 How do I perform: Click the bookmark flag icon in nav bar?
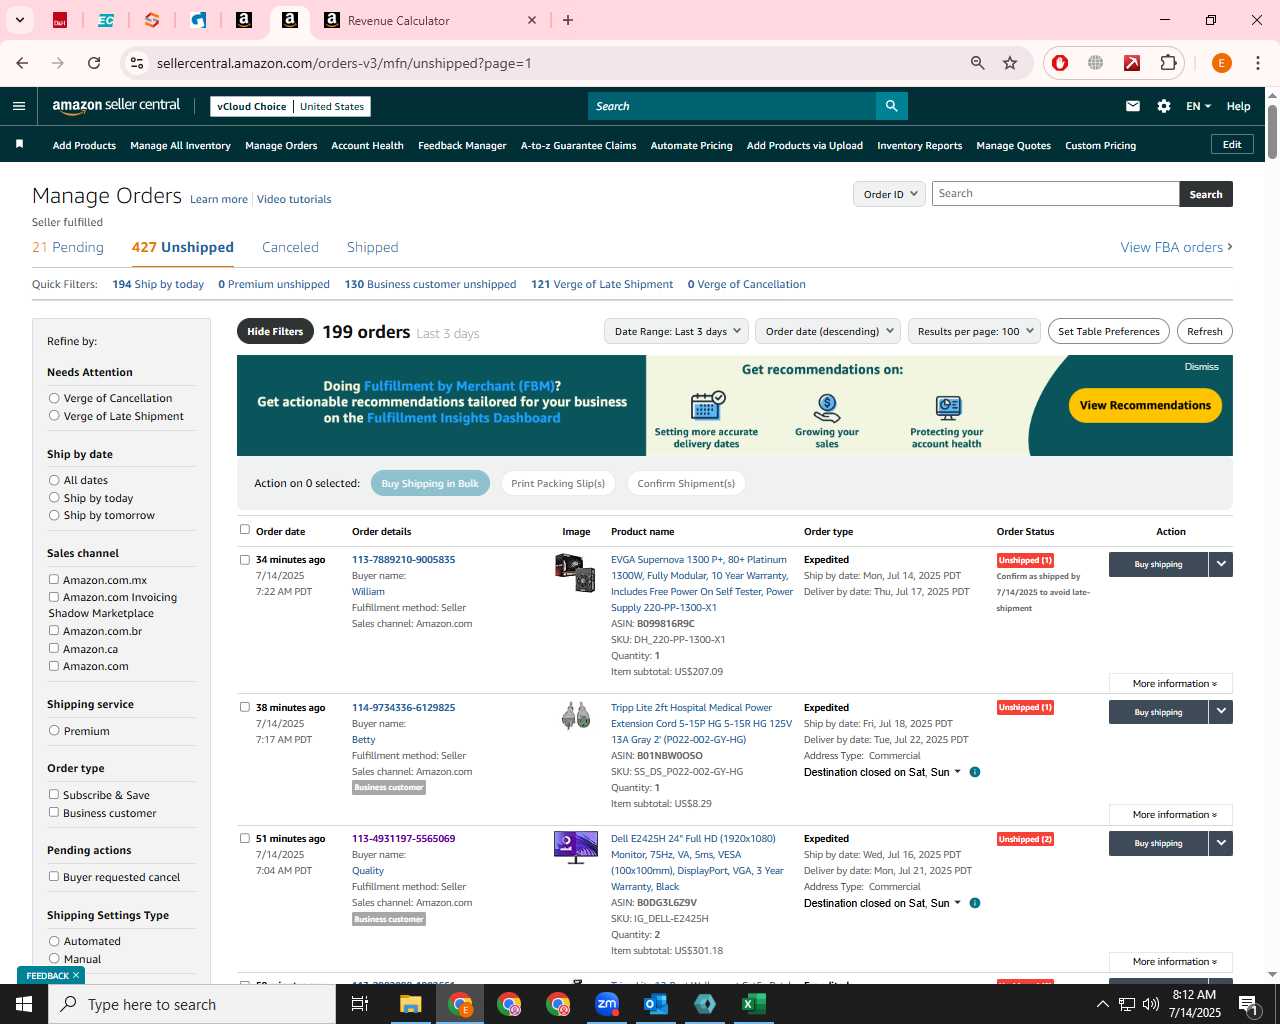pyautogui.click(x=19, y=145)
